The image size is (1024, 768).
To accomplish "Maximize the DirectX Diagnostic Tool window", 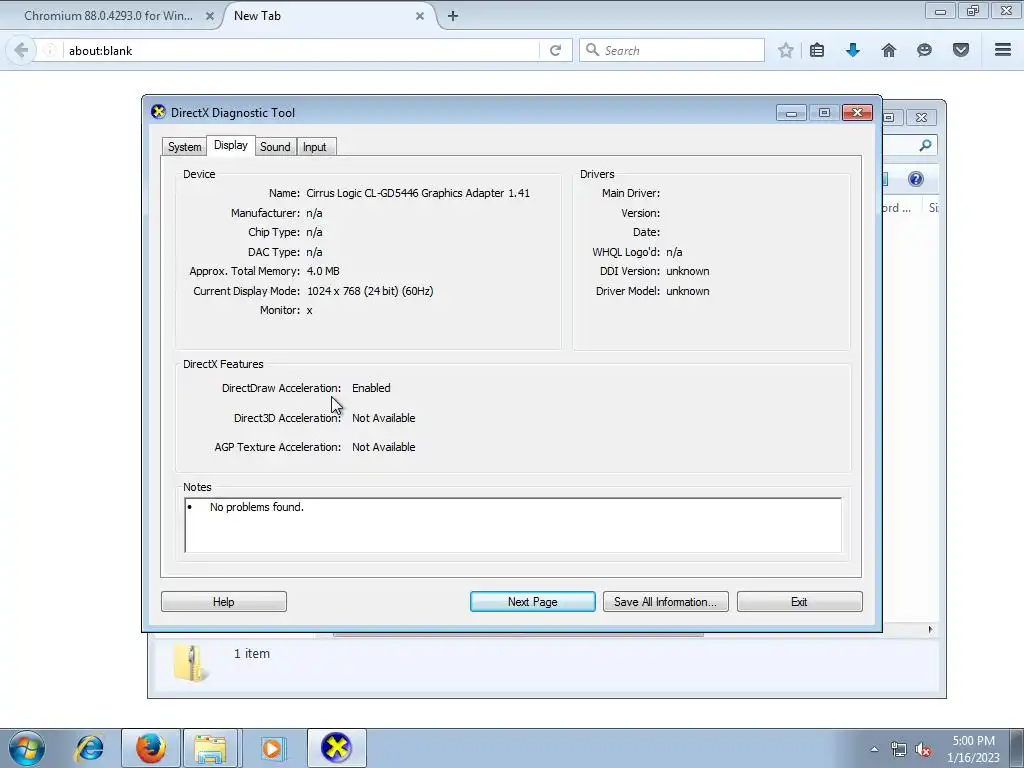I will point(824,113).
